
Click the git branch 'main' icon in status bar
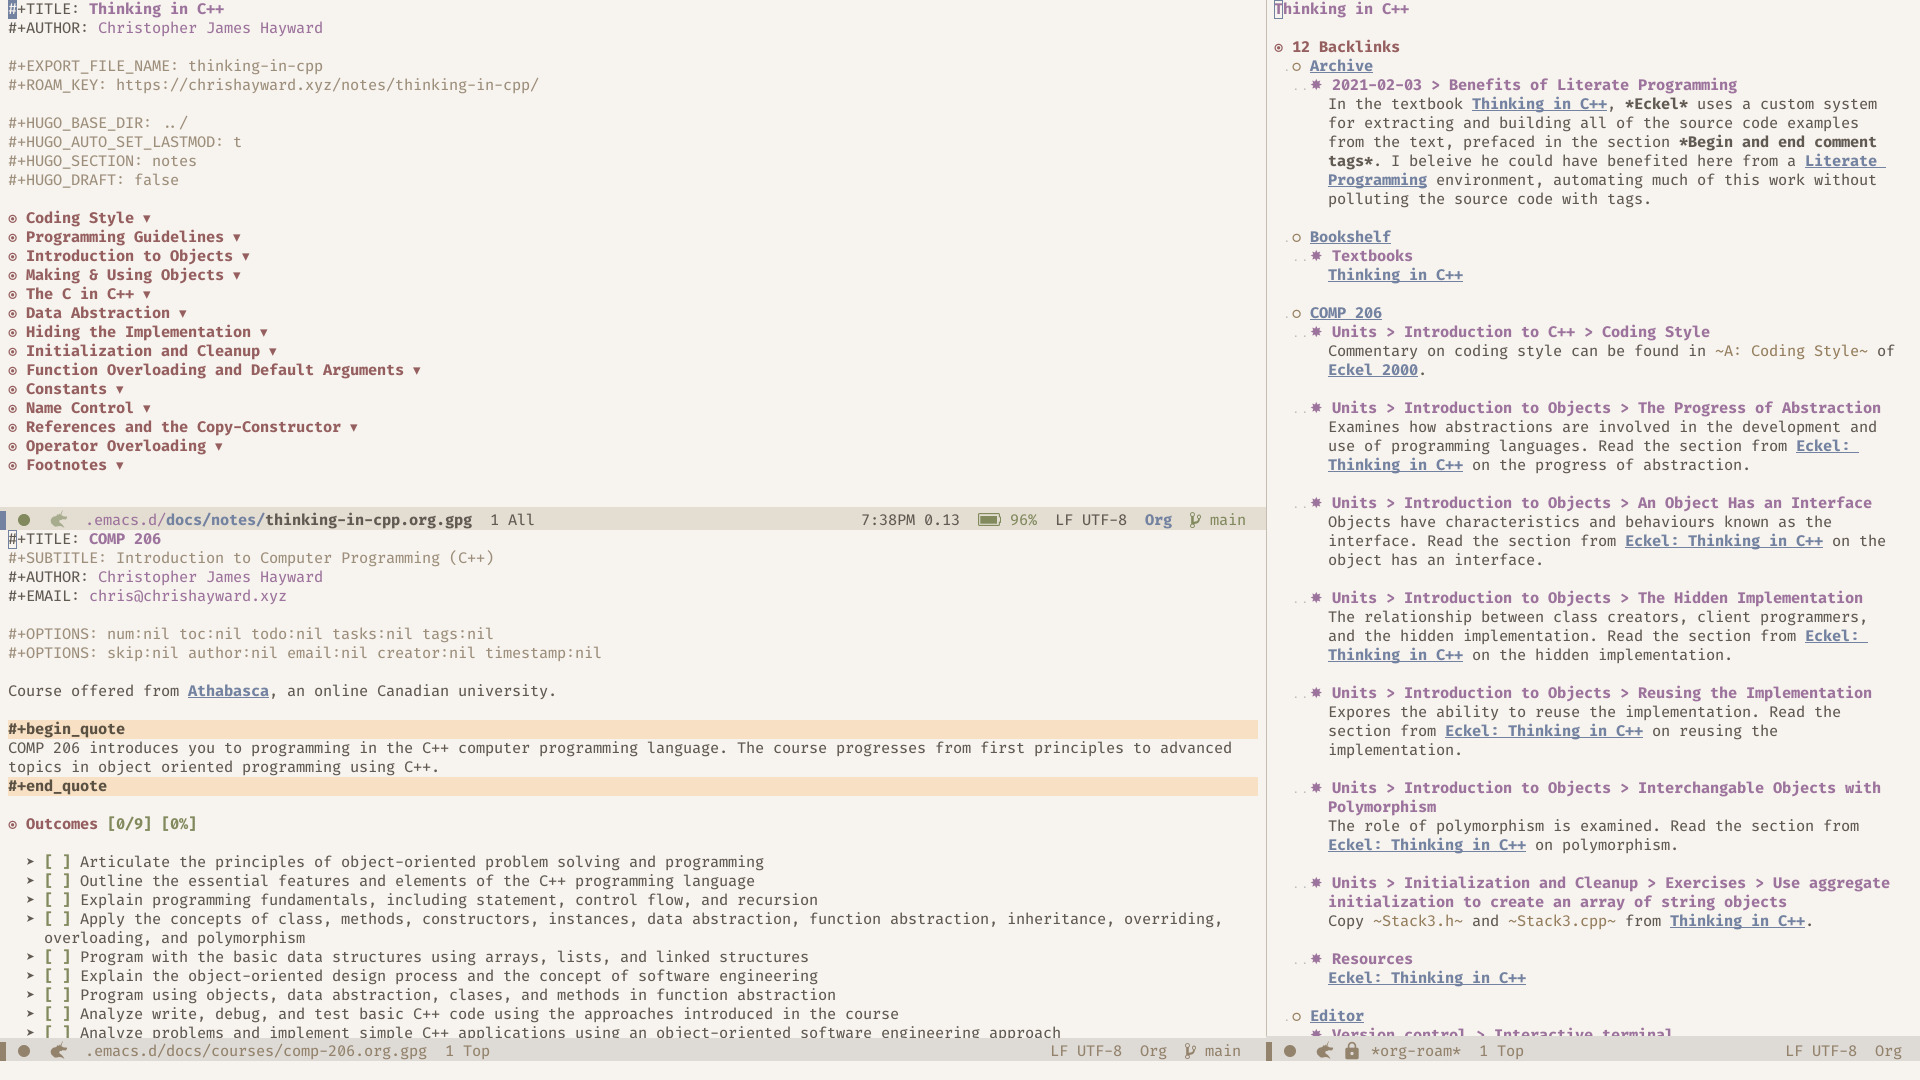[1195, 518]
